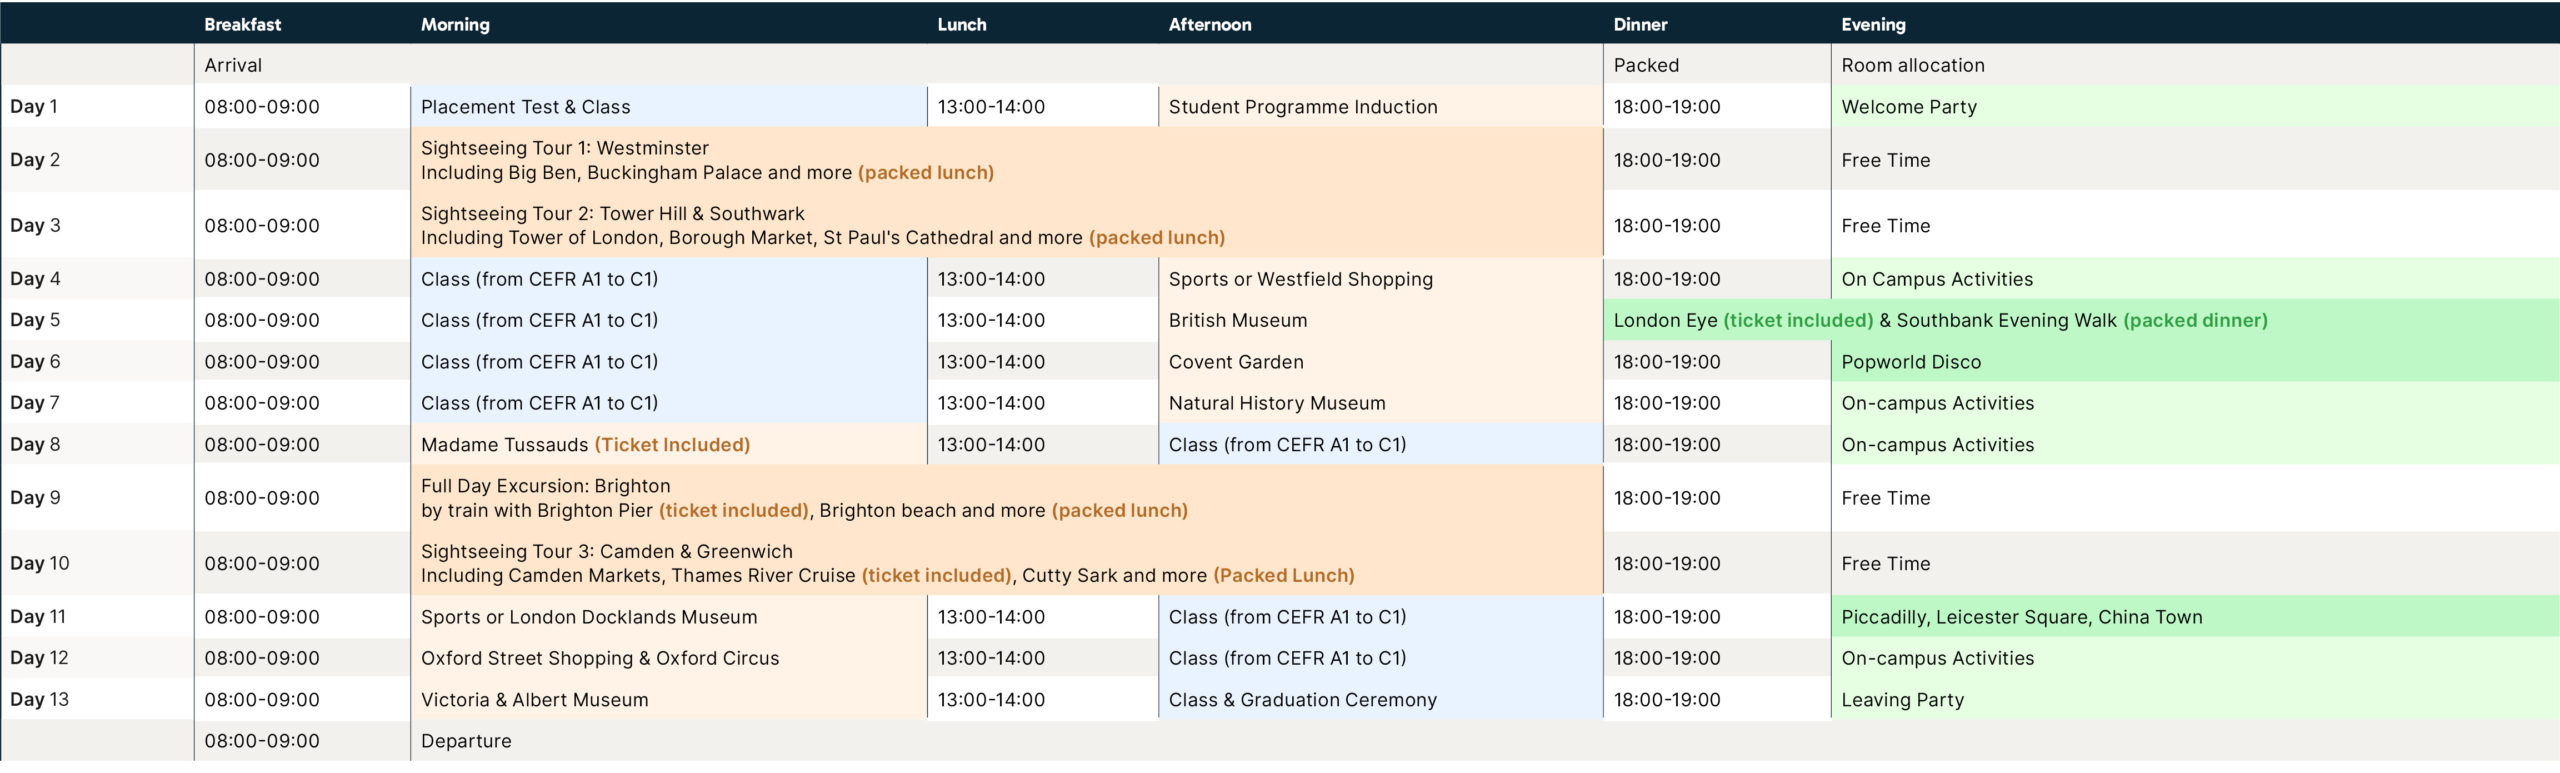Select the Evening column header

tap(1873, 25)
